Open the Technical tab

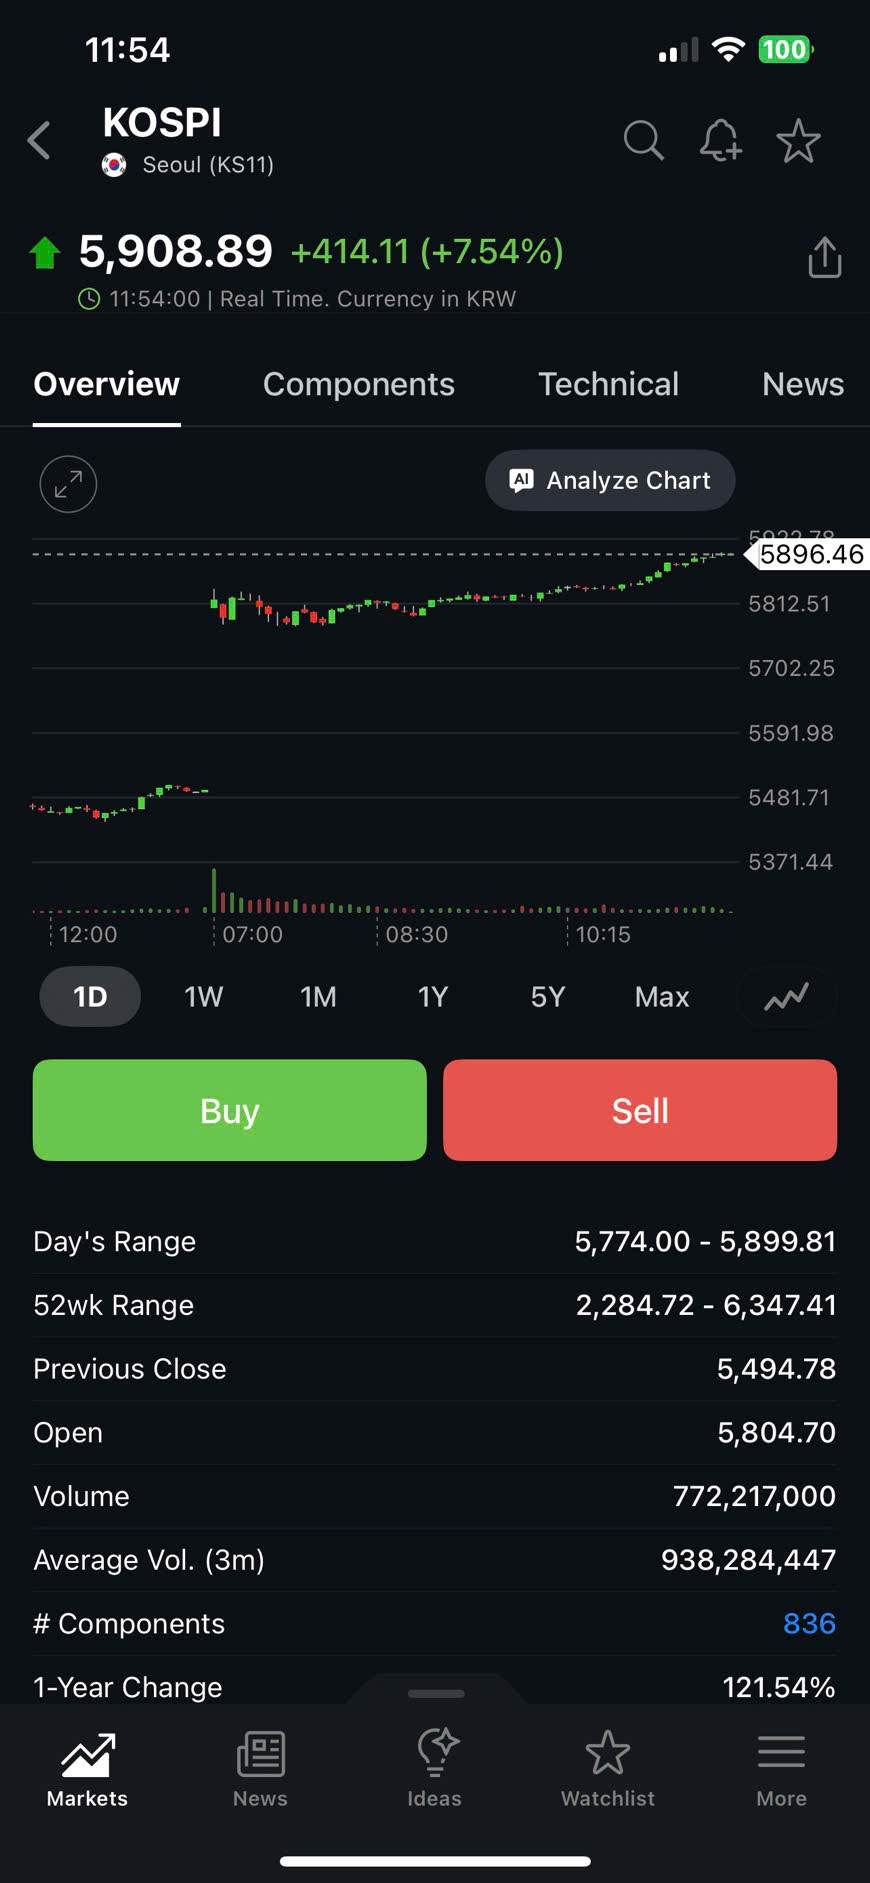608,384
